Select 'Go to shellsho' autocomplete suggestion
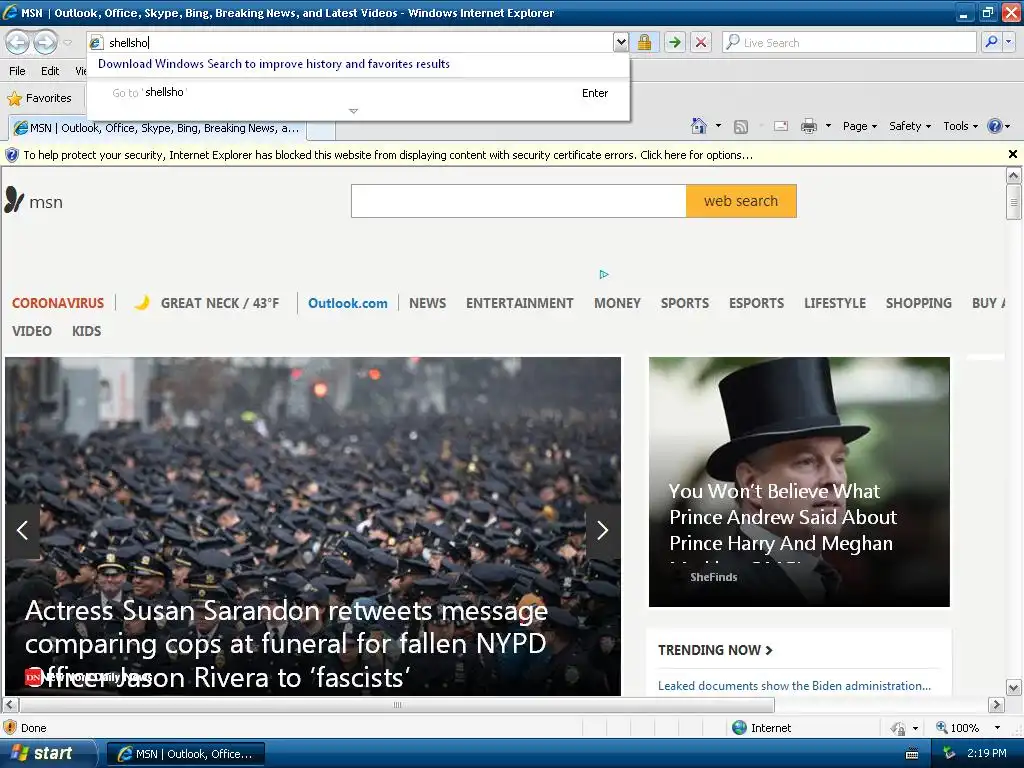This screenshot has width=1024, height=768. 359,93
